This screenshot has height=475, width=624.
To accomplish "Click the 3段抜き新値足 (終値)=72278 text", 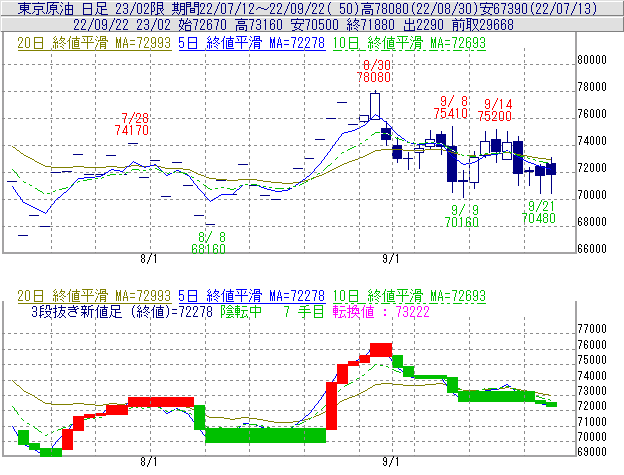I will [122, 311].
